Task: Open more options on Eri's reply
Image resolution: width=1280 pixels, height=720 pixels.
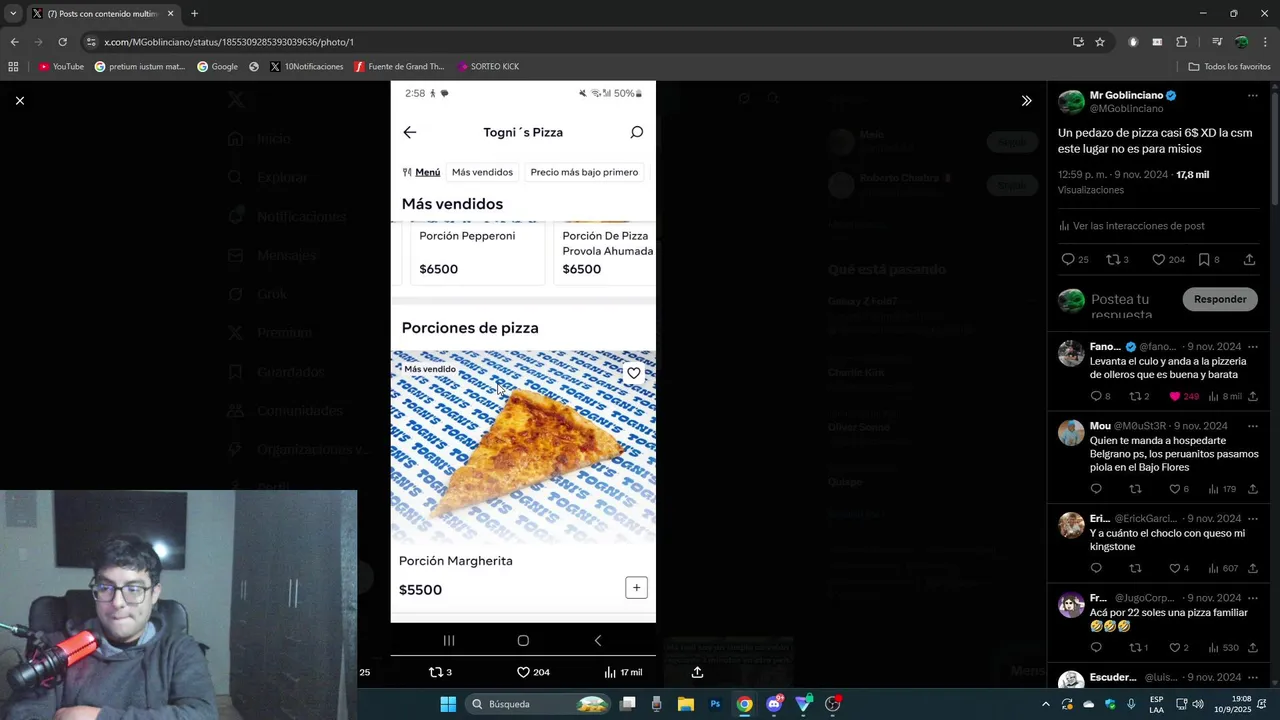Action: pos(1252,519)
